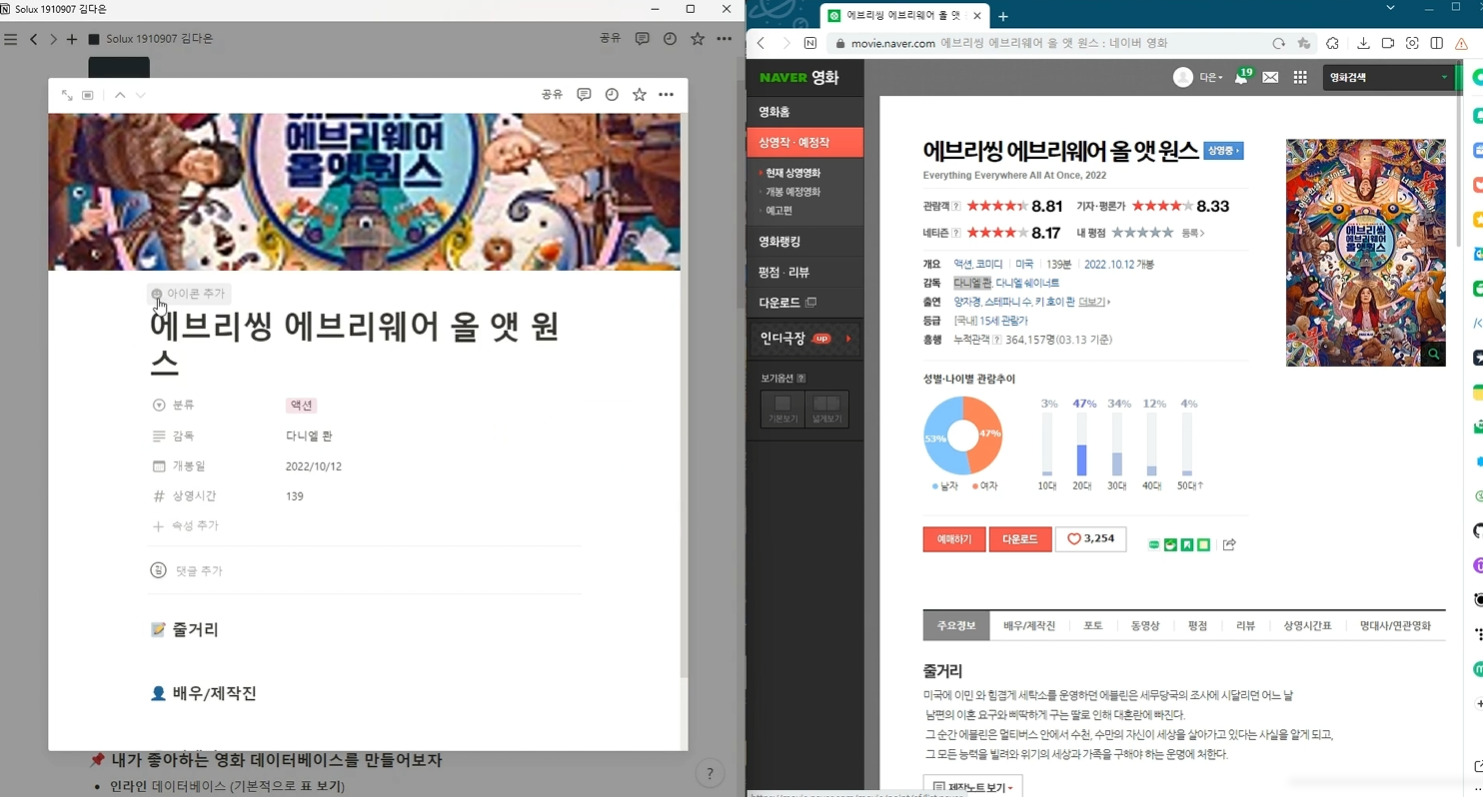Open the Naver services grid menu
This screenshot has width=1483, height=797.
coord(1300,77)
